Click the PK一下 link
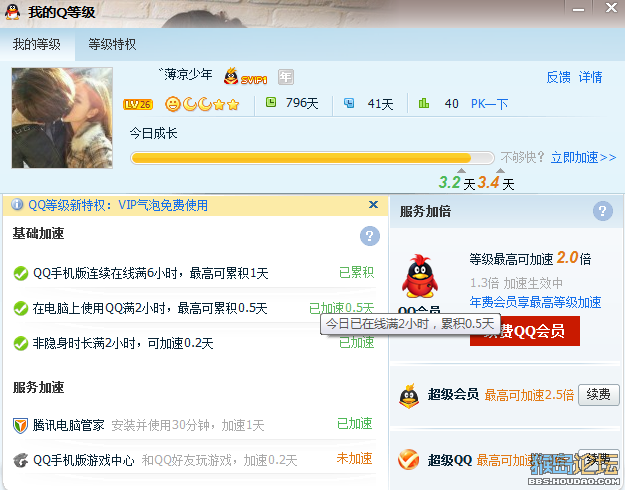625x490 pixels. click(489, 104)
